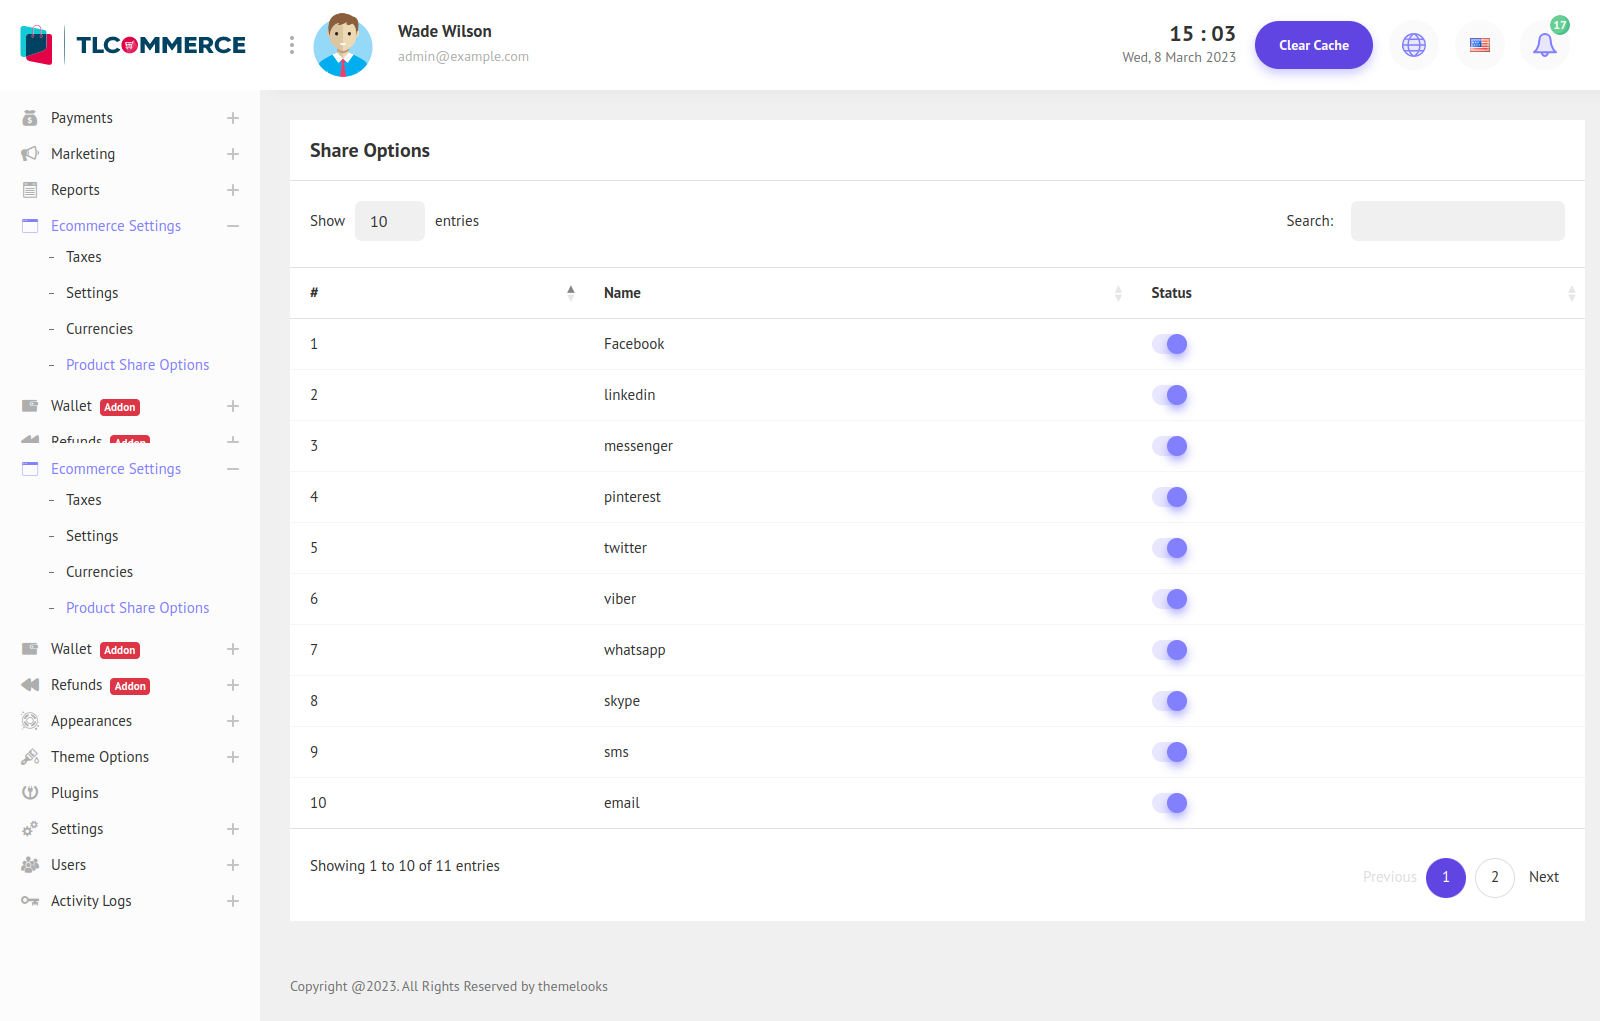Expand the Appearances menu section
The image size is (1600, 1021).
click(233, 721)
